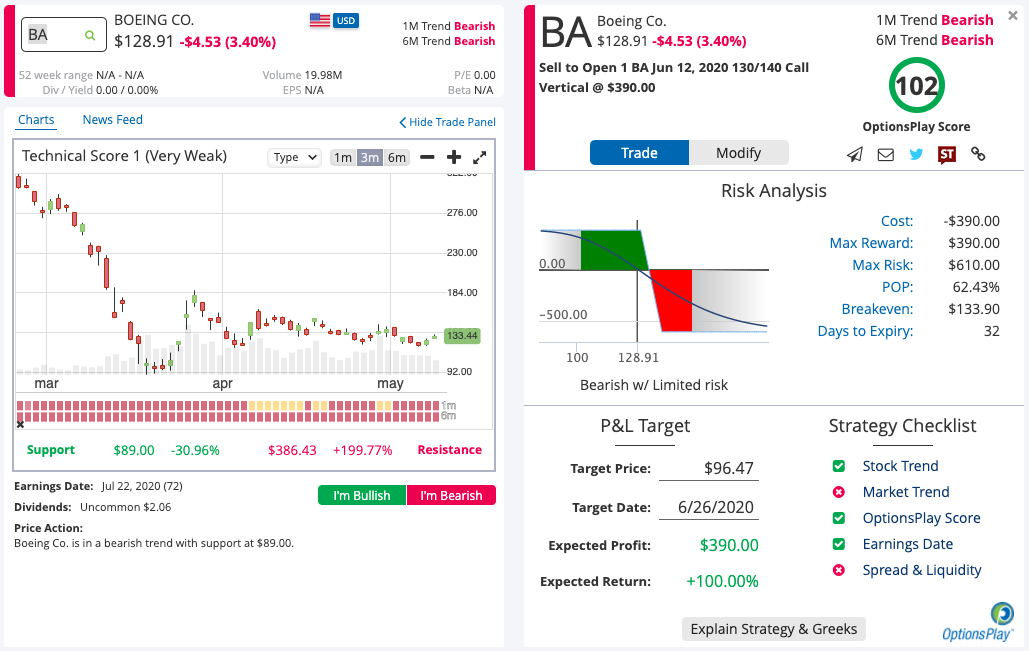
Task: Open the OptionsPlay Score checklist link
Action: point(921,518)
